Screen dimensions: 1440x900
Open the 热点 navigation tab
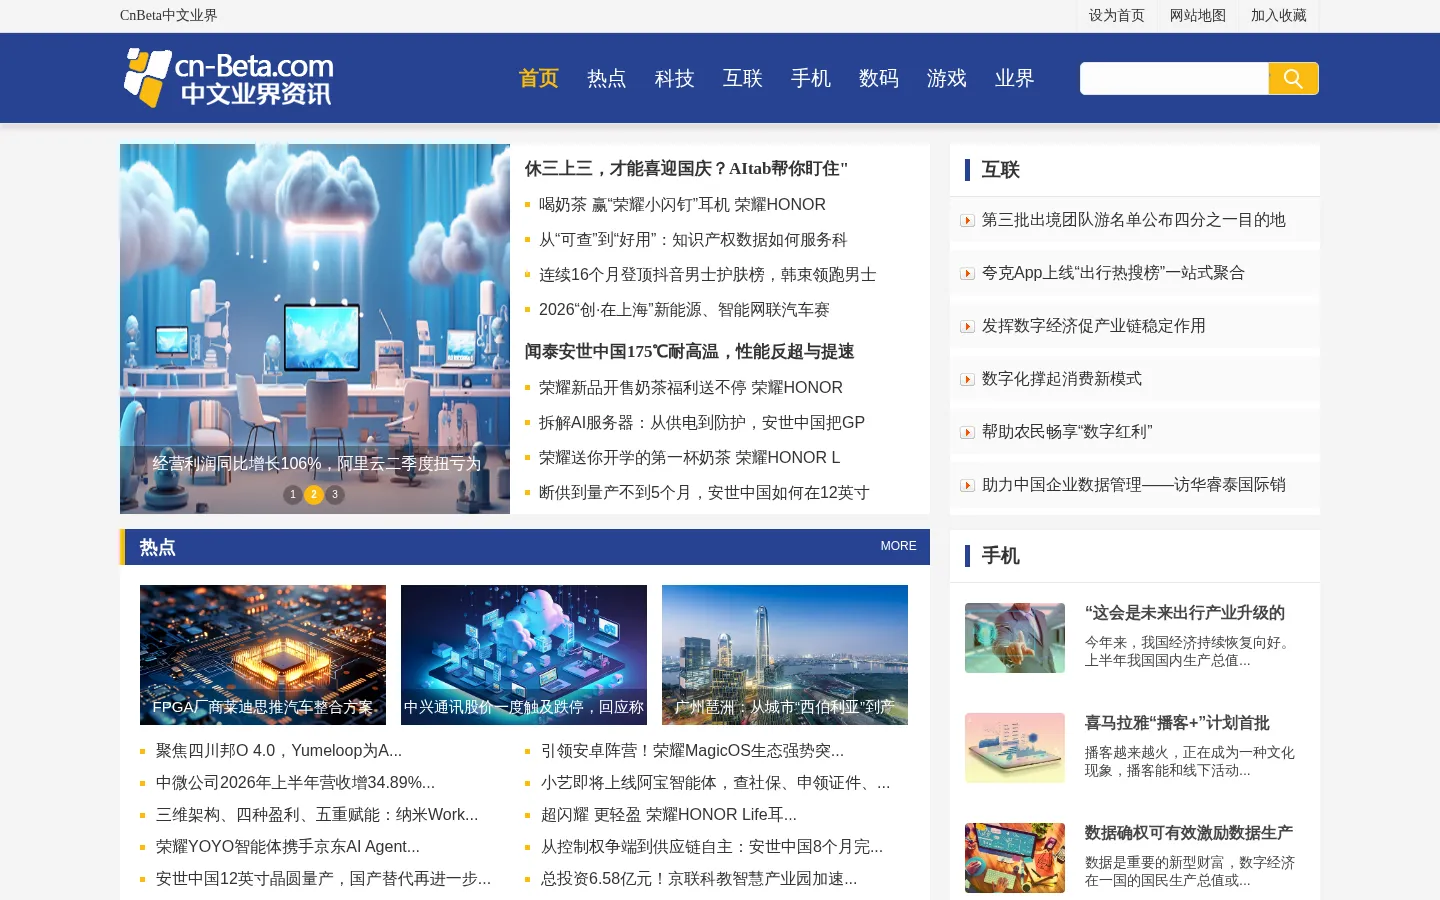coord(607,78)
